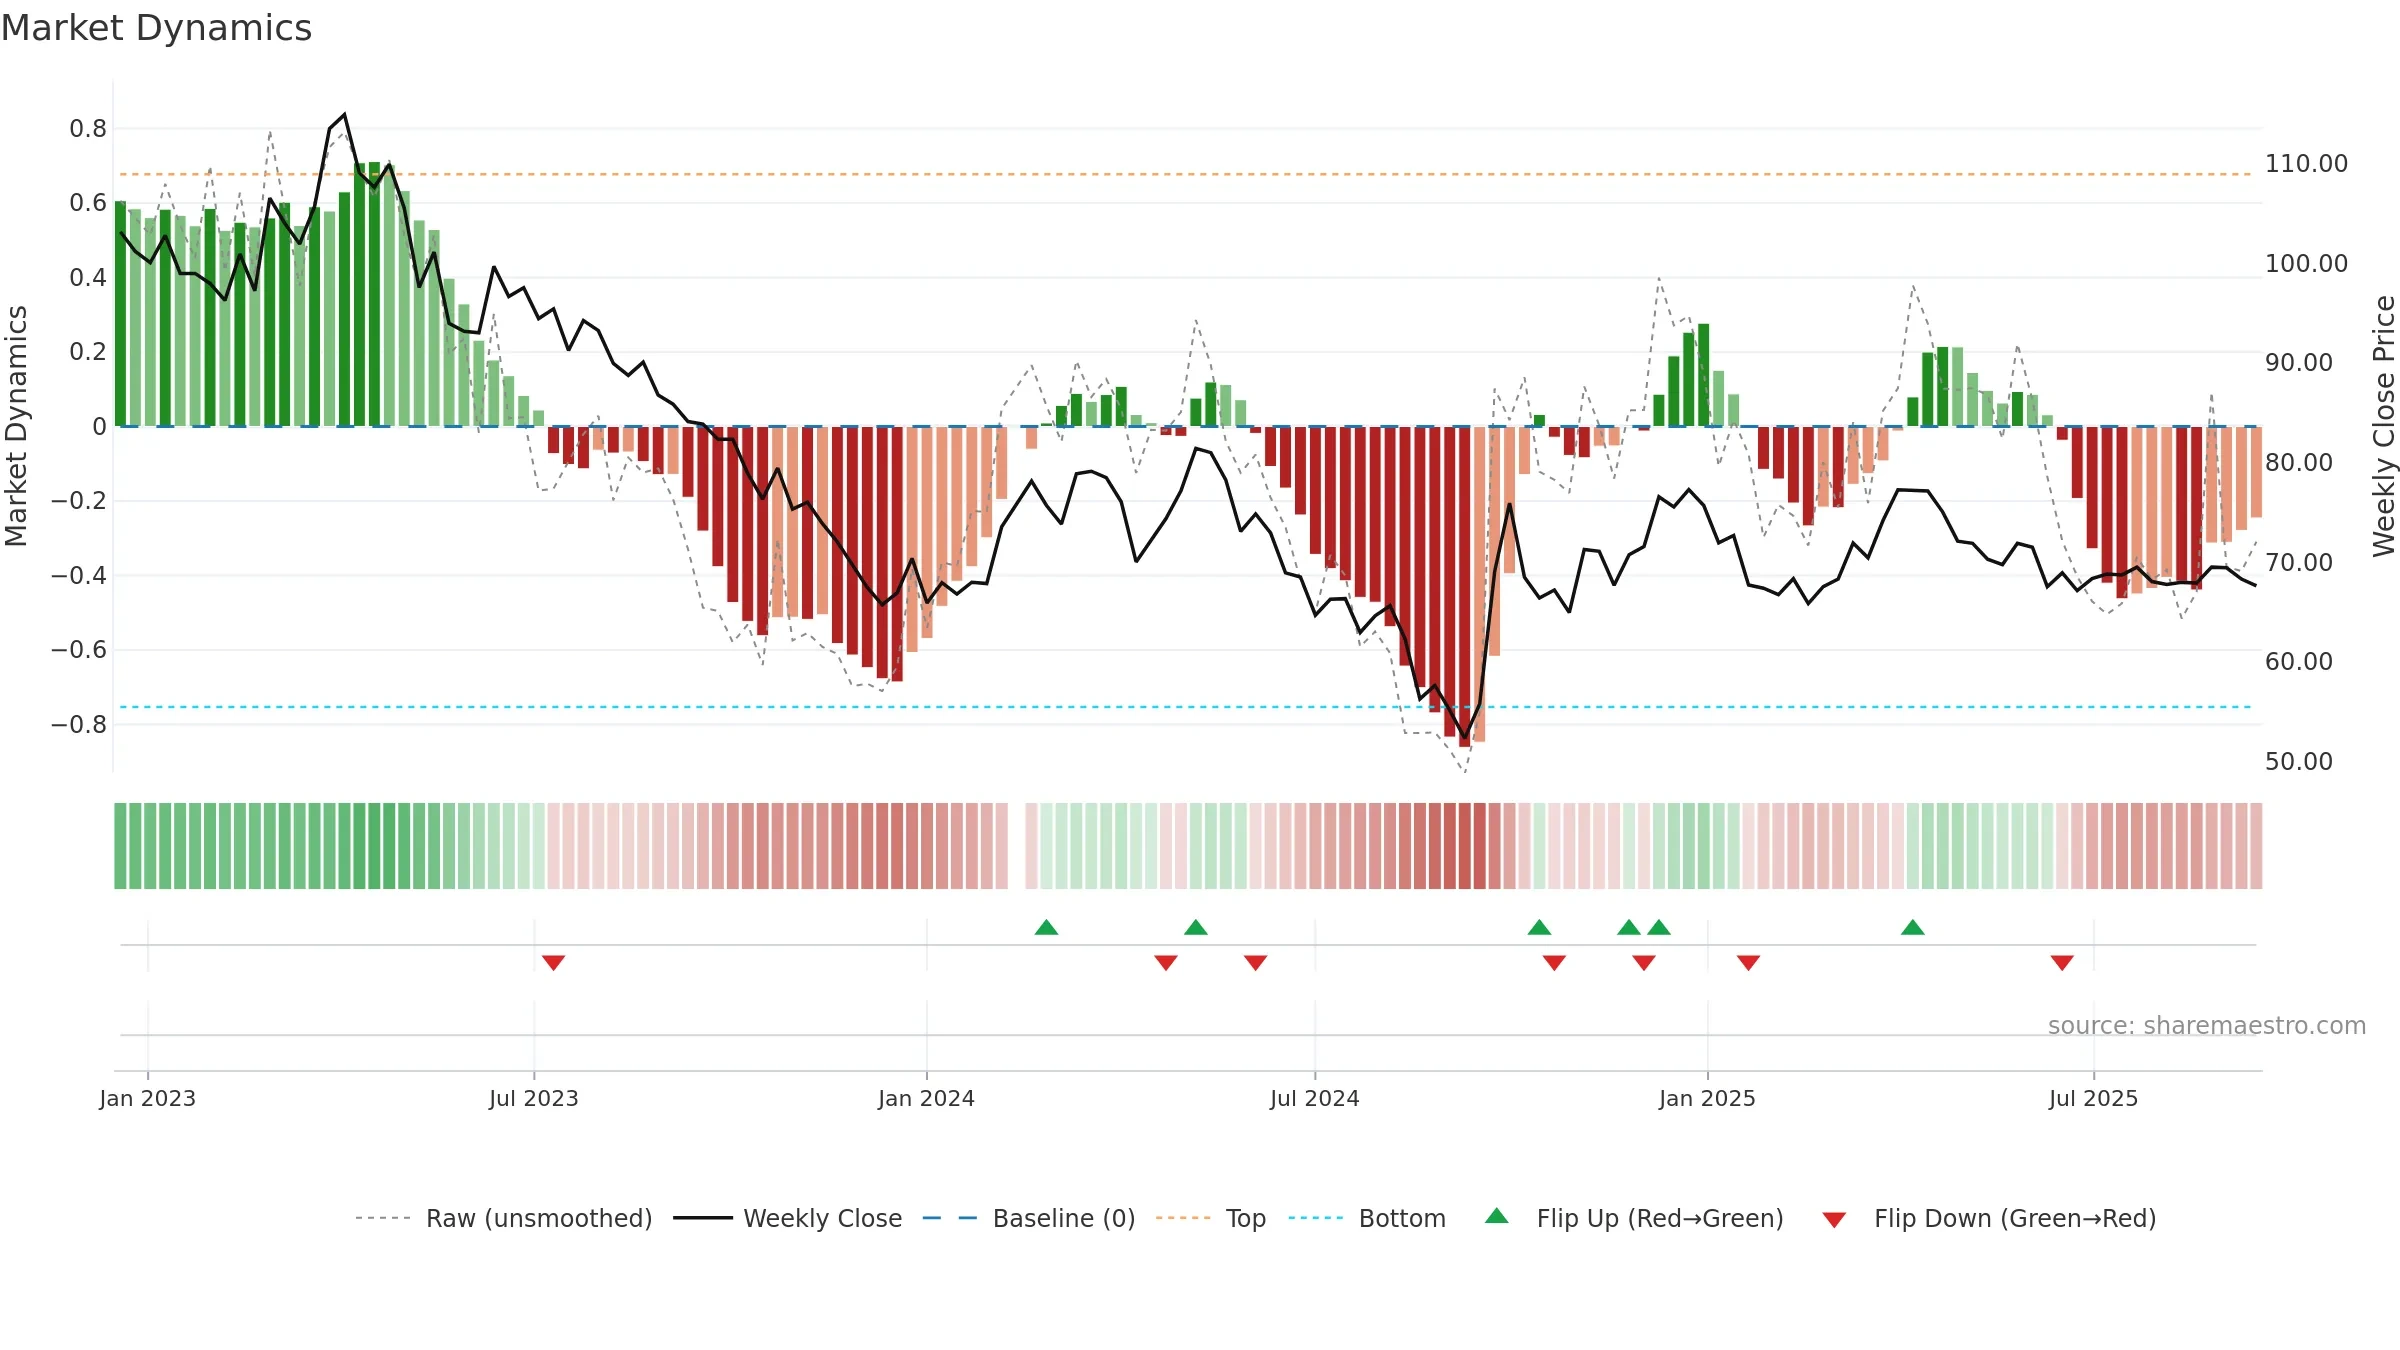Click the Jul 2024 axis label
This screenshot has width=2400, height=1350.
tap(1315, 1098)
